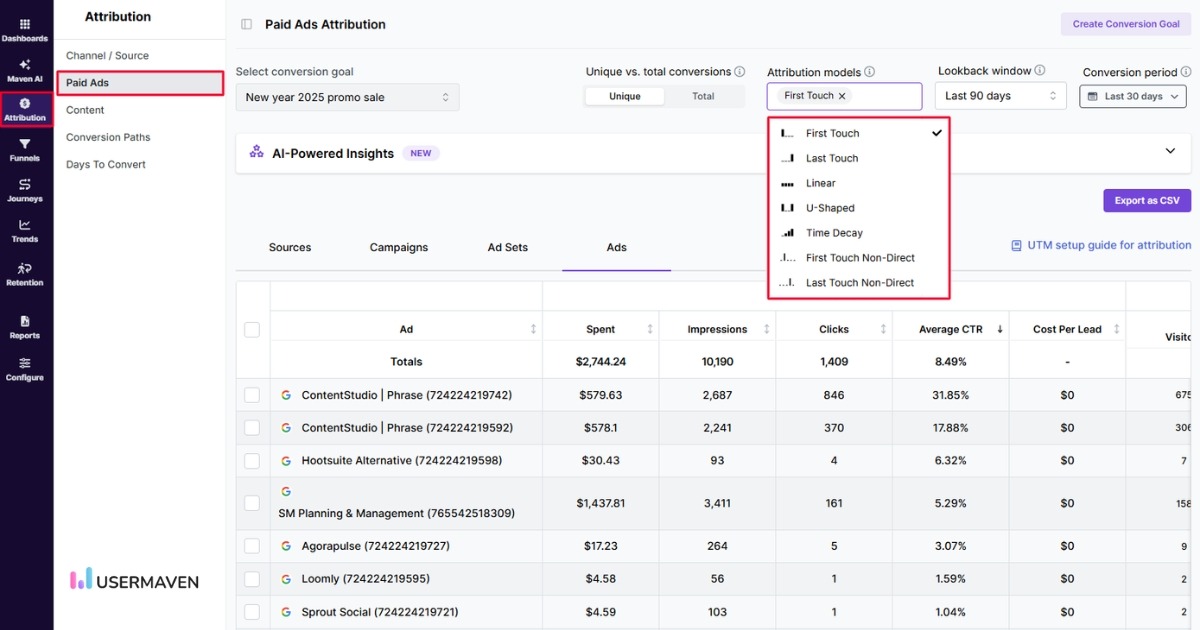Screen dimensions: 1200x630
Task: Switch to the Campaigns tab
Action: click(398, 247)
